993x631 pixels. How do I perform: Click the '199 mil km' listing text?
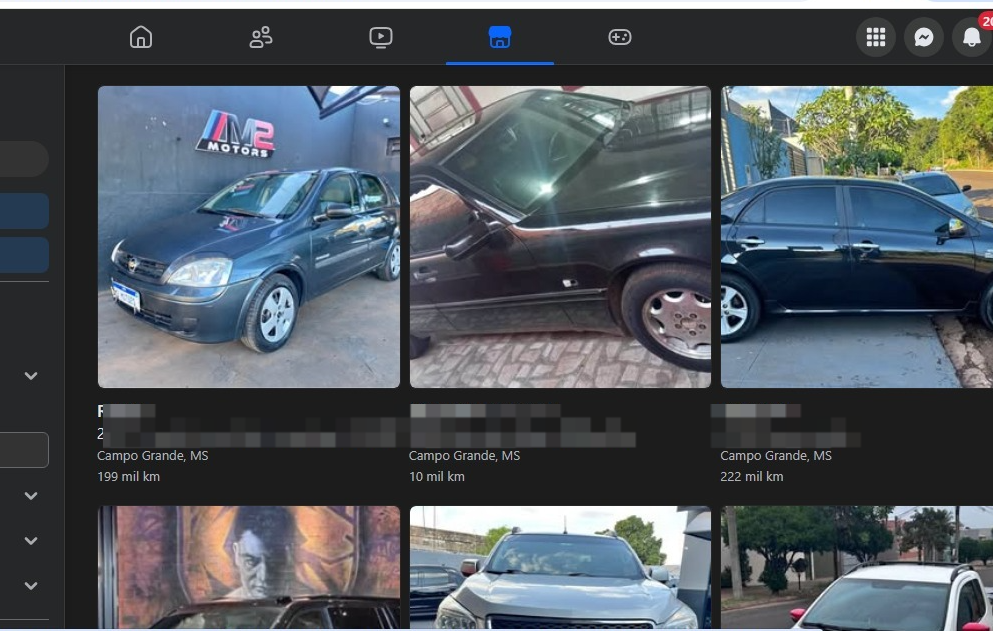point(129,476)
